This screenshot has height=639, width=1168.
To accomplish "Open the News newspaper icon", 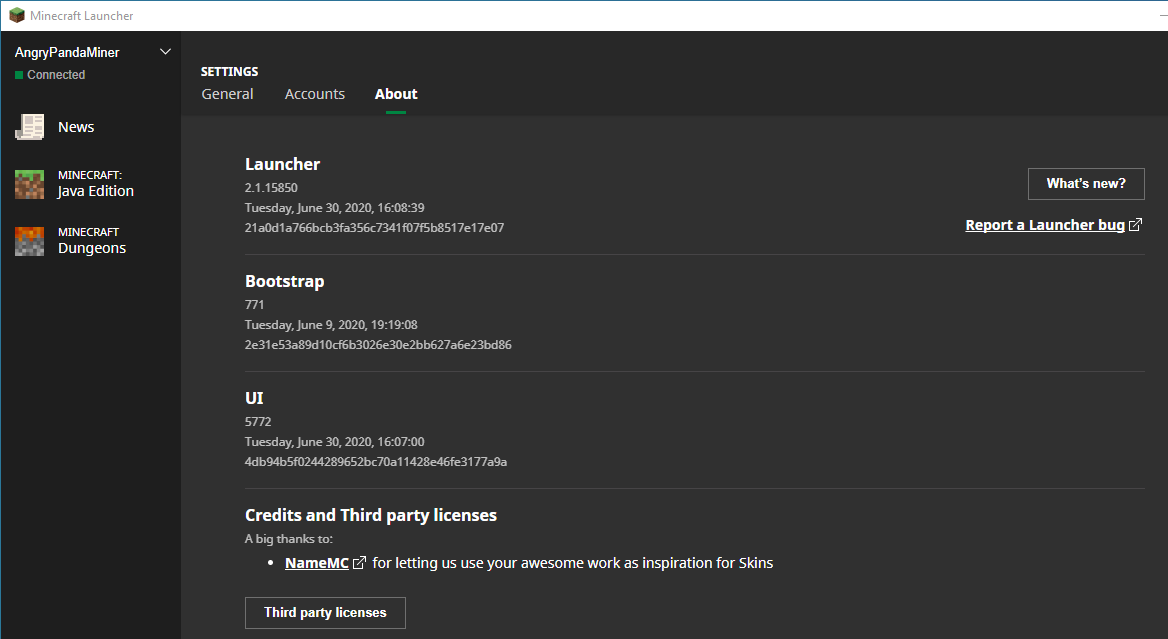I will point(30,127).
